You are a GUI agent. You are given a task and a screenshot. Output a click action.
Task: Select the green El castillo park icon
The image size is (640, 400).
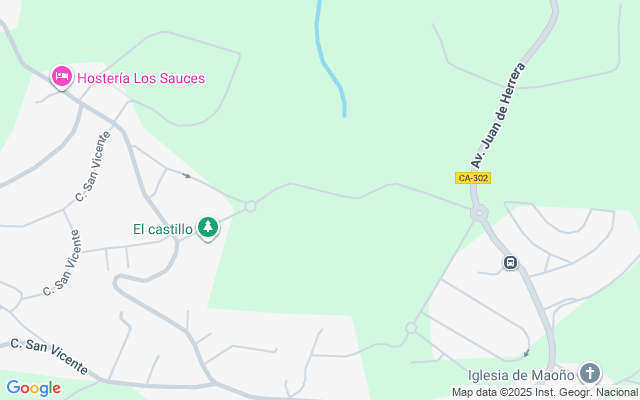[x=208, y=228]
